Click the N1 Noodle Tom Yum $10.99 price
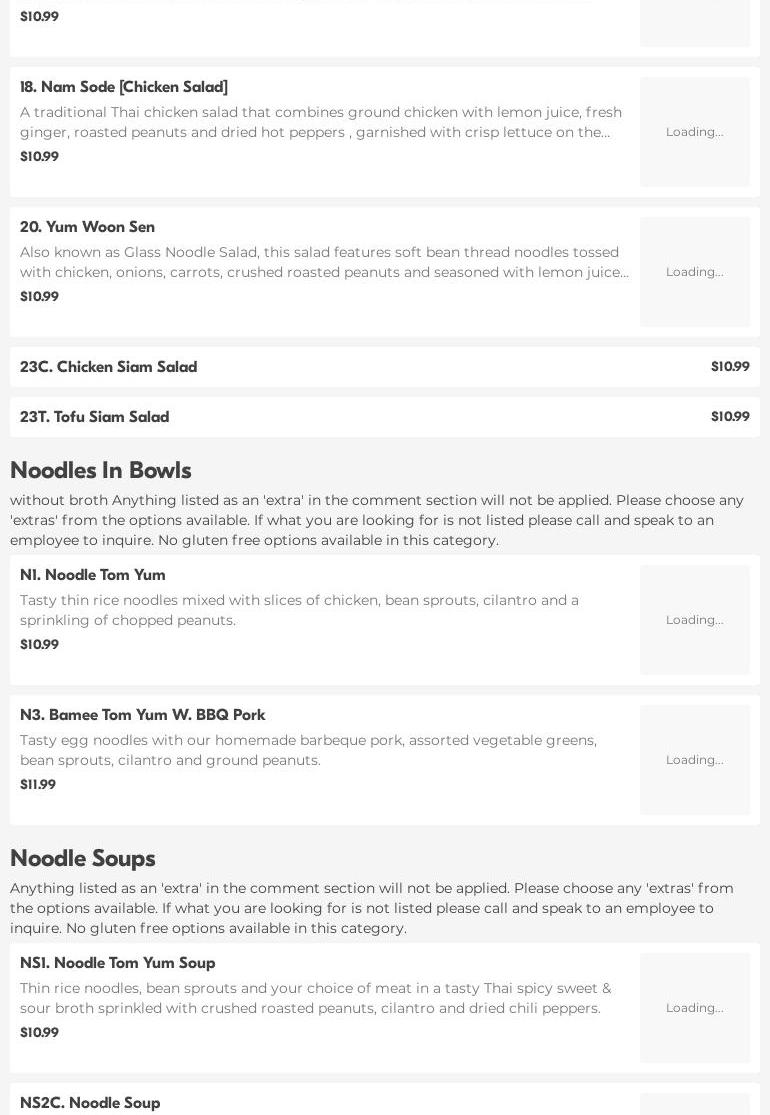Image resolution: width=770 pixels, height=1115 pixels. pyautogui.click(x=39, y=644)
